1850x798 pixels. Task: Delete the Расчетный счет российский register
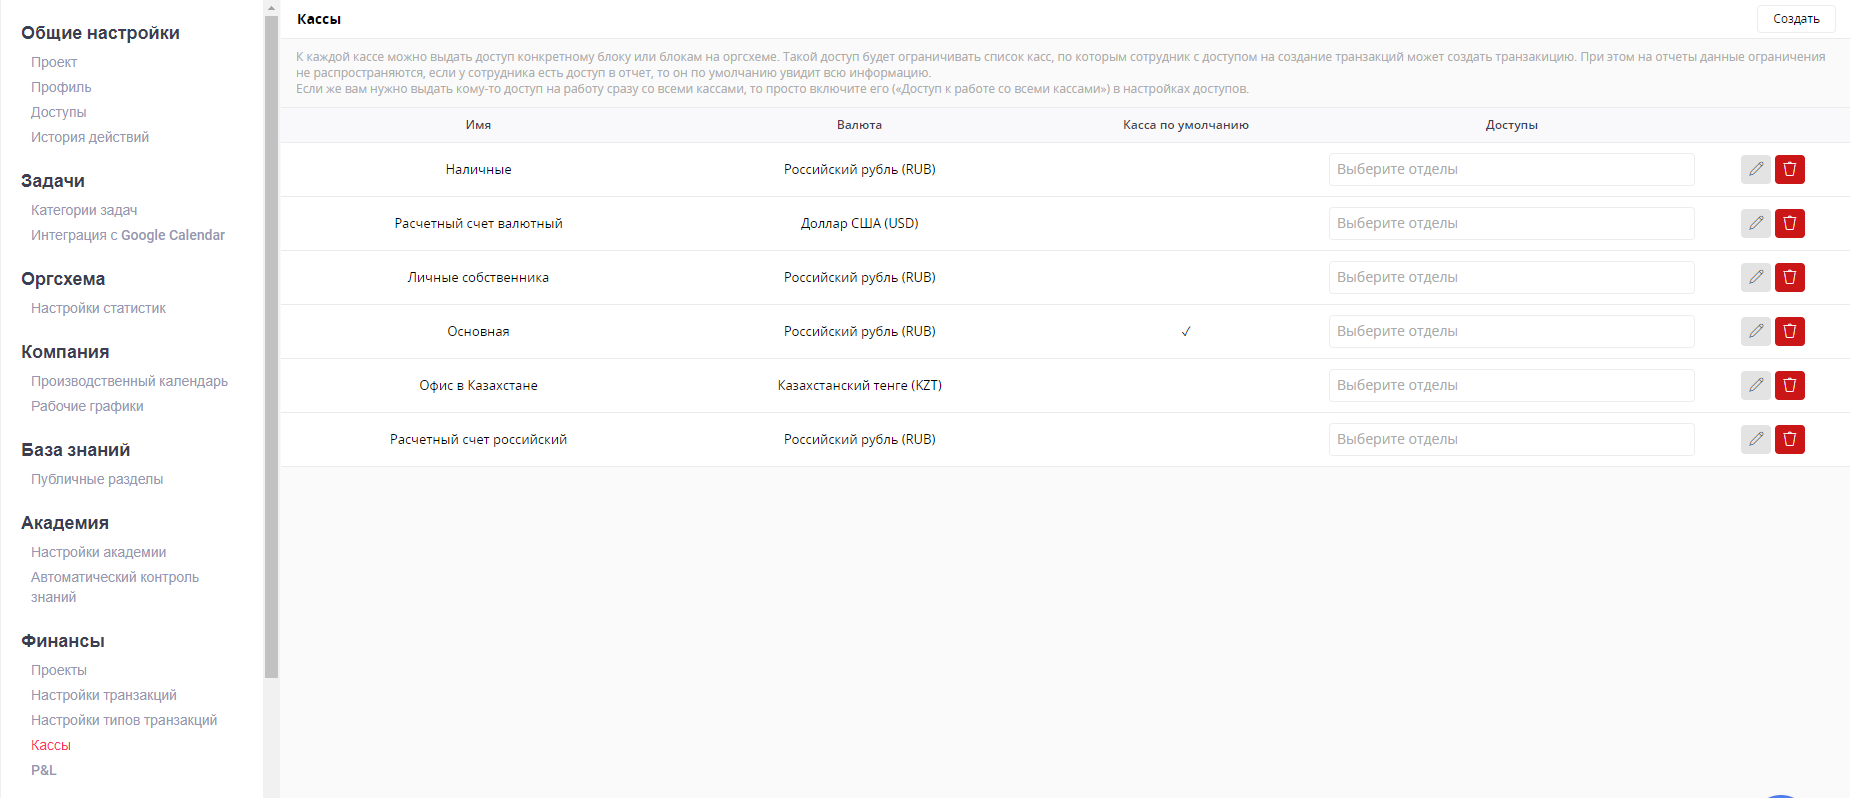point(1789,439)
